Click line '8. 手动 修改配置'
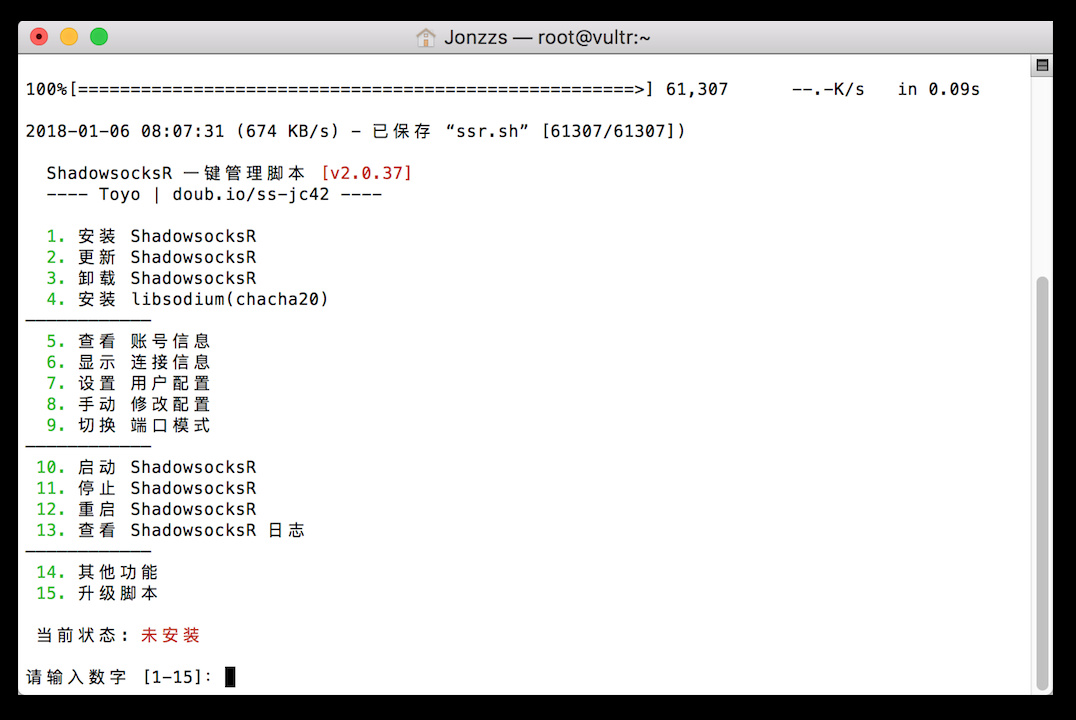Viewport: 1076px width, 720px height. [x=128, y=404]
